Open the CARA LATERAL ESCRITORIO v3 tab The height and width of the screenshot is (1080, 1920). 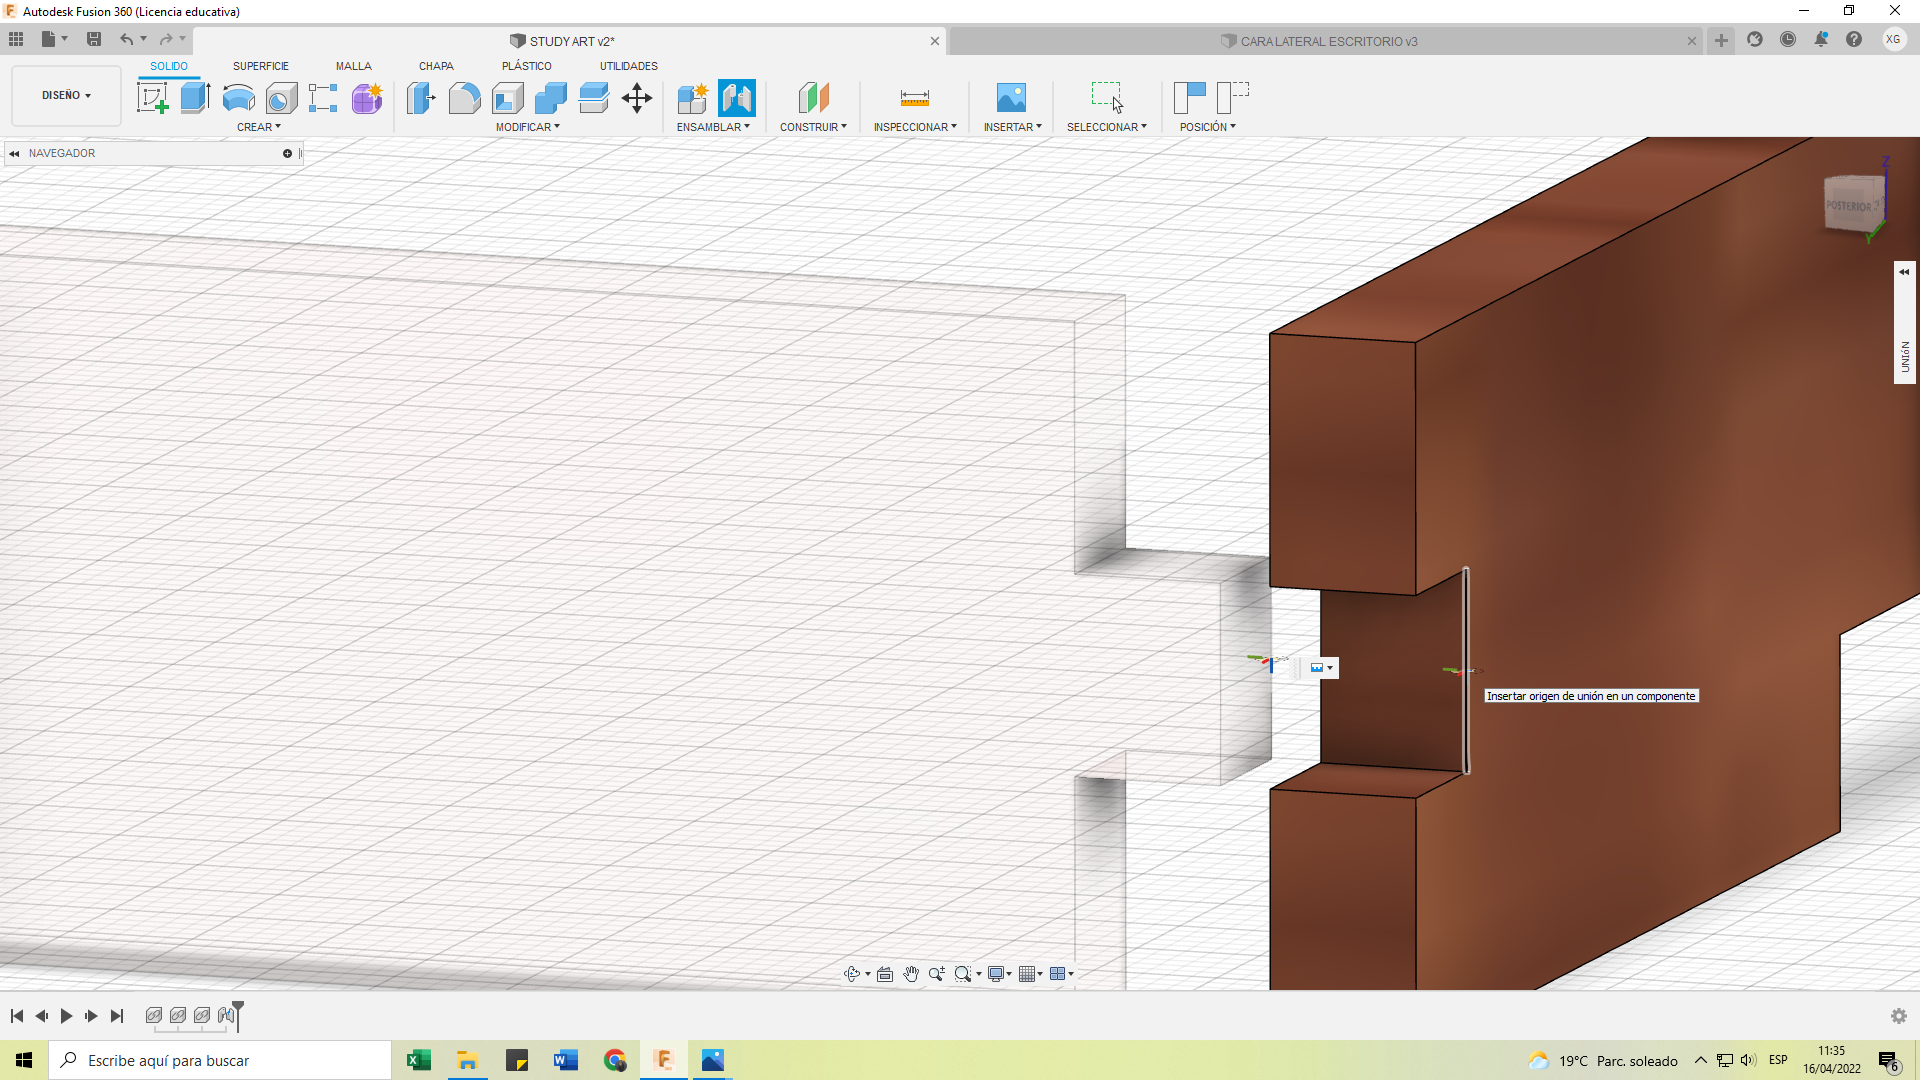click(1328, 41)
